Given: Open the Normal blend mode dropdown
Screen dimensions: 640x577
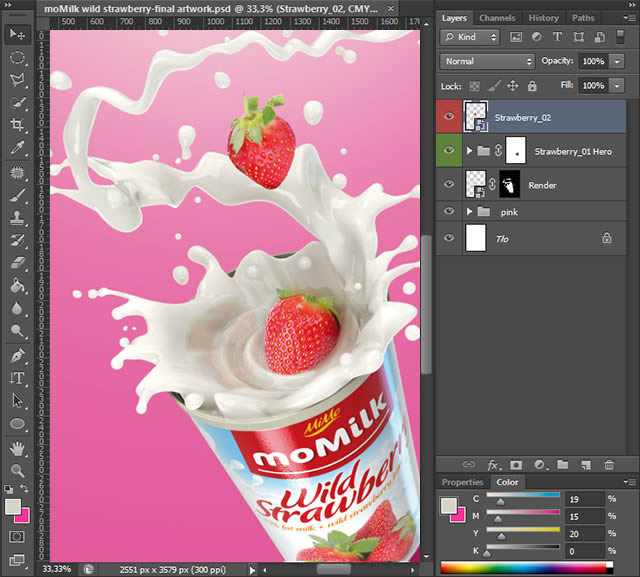Looking at the screenshot, I should coord(487,61).
